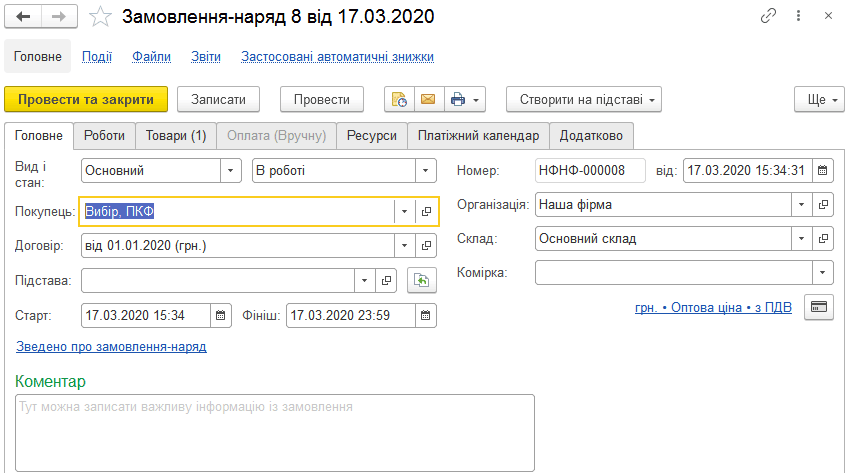Expand print options arrow next to printer

(x=476, y=99)
